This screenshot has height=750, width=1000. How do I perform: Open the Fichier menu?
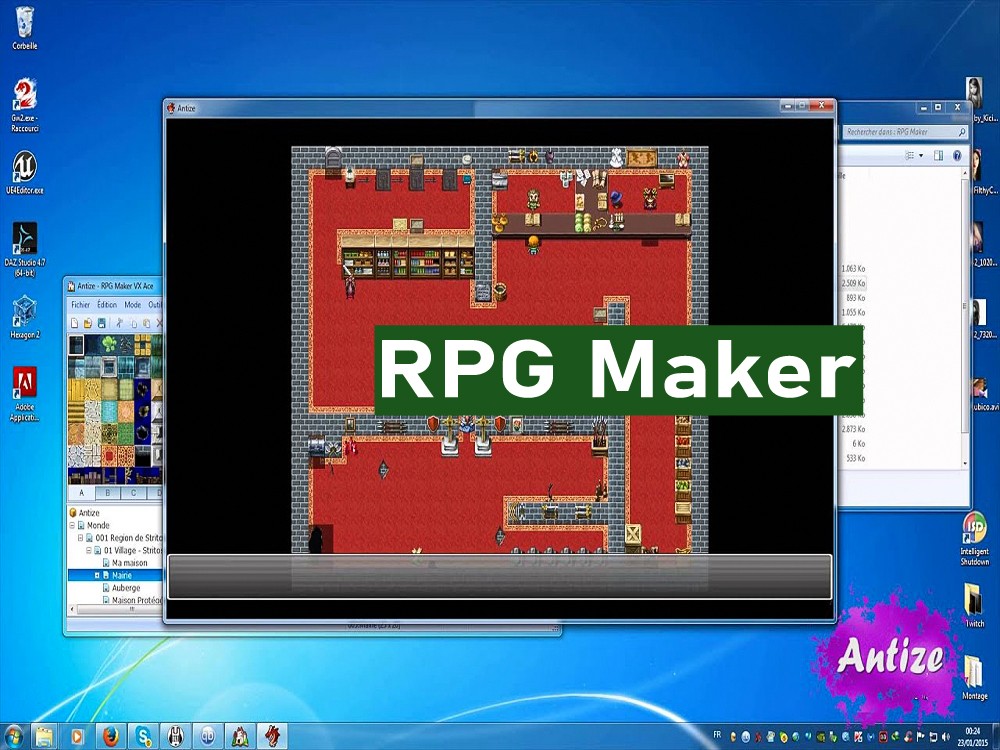pyautogui.click(x=80, y=305)
